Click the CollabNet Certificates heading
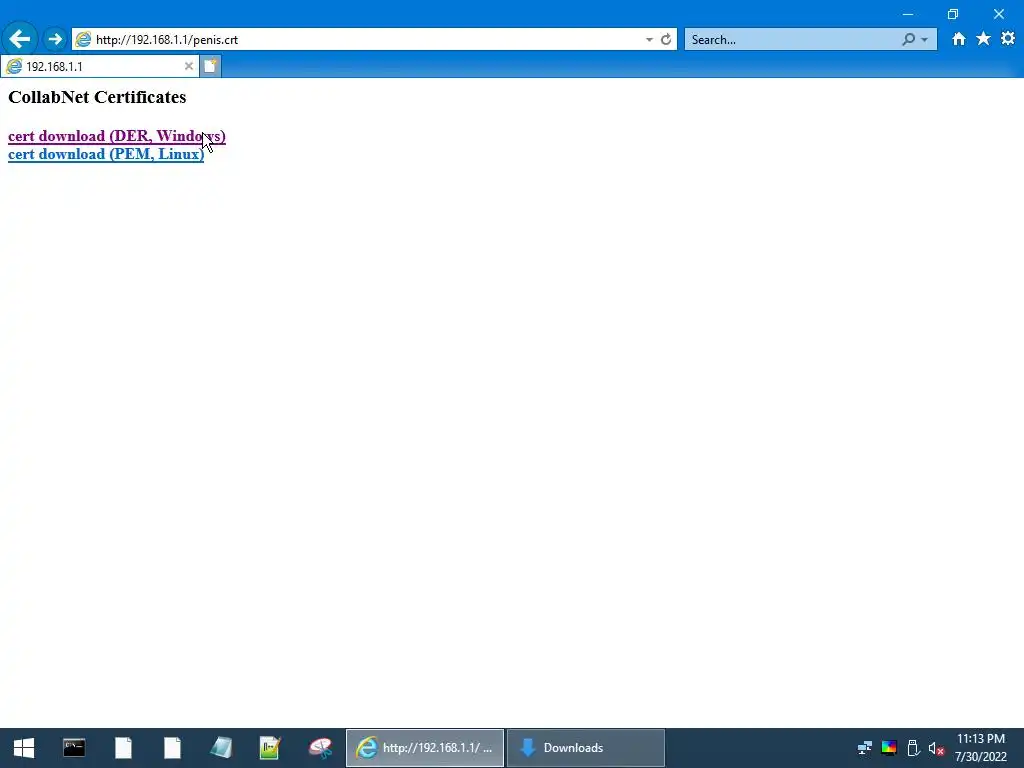Screen dimensions: 1024x768 click(x=97, y=97)
